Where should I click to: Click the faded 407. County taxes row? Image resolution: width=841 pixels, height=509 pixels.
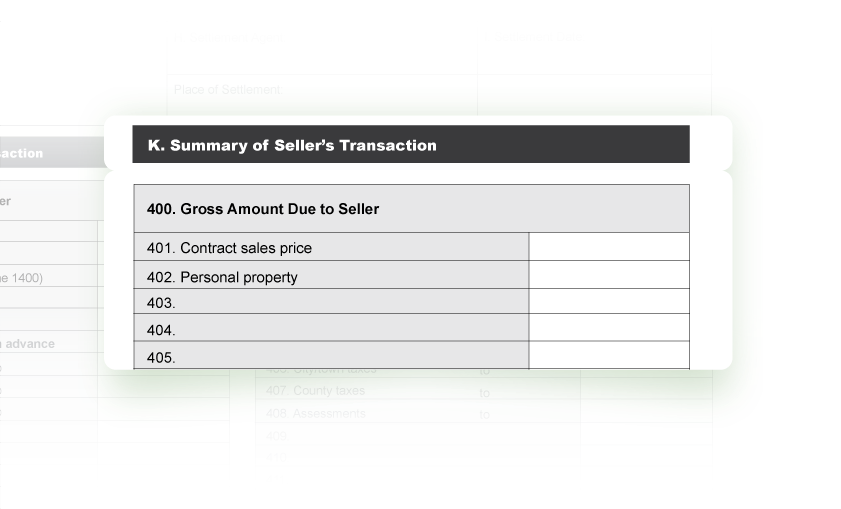tap(484, 391)
